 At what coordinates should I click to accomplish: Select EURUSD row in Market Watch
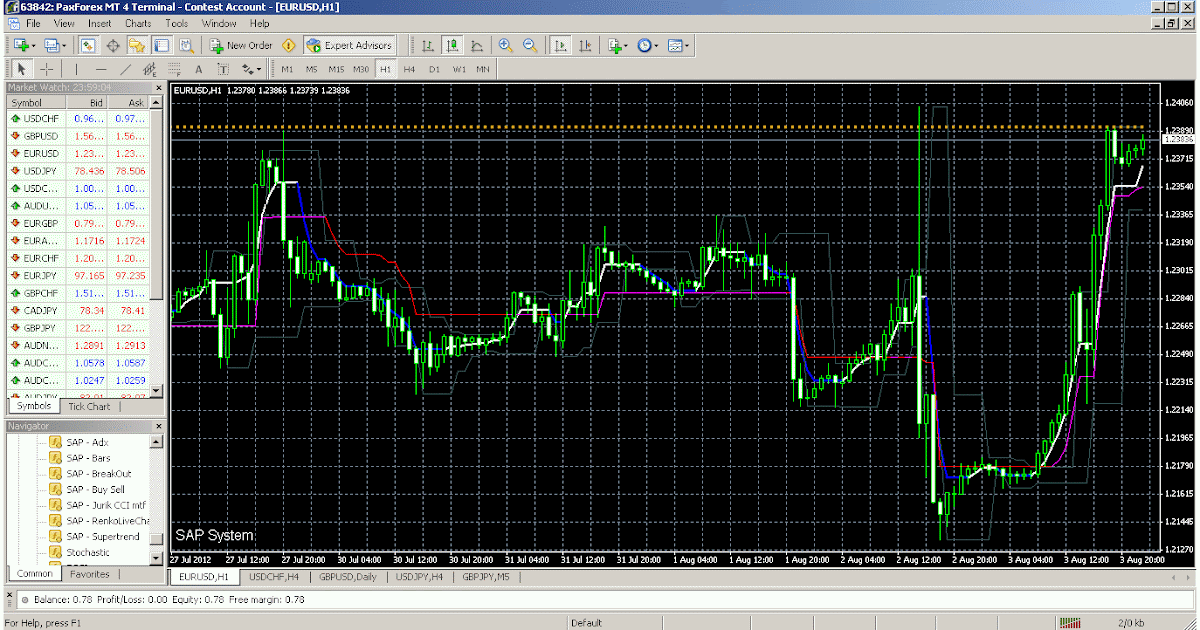click(x=77, y=153)
